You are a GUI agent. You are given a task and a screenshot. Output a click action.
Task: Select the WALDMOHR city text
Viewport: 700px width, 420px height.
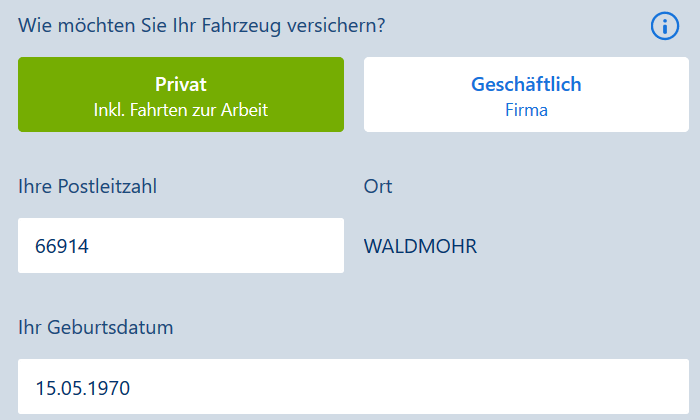tap(420, 246)
